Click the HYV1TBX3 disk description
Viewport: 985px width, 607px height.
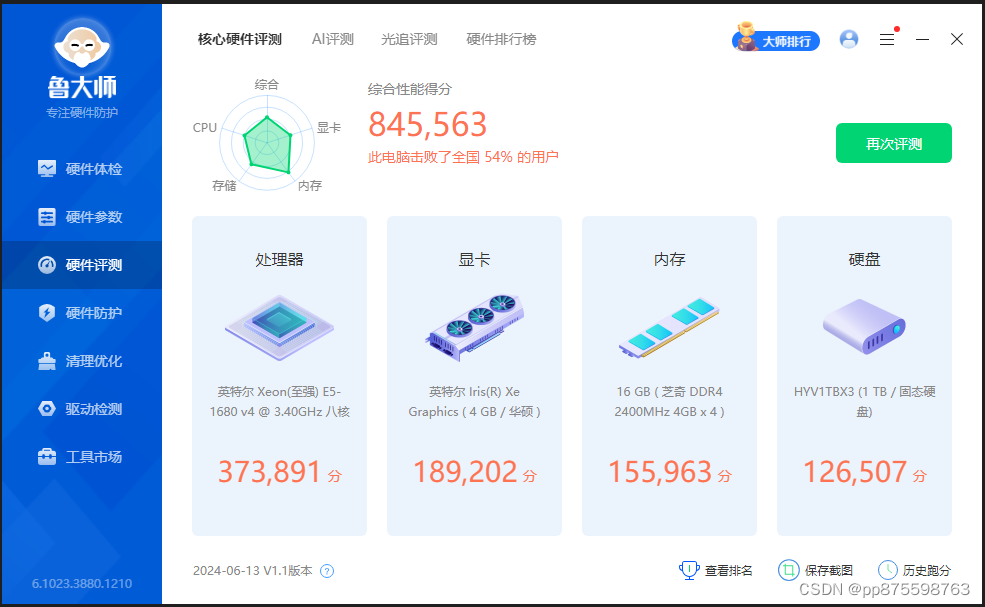pyautogui.click(x=864, y=402)
